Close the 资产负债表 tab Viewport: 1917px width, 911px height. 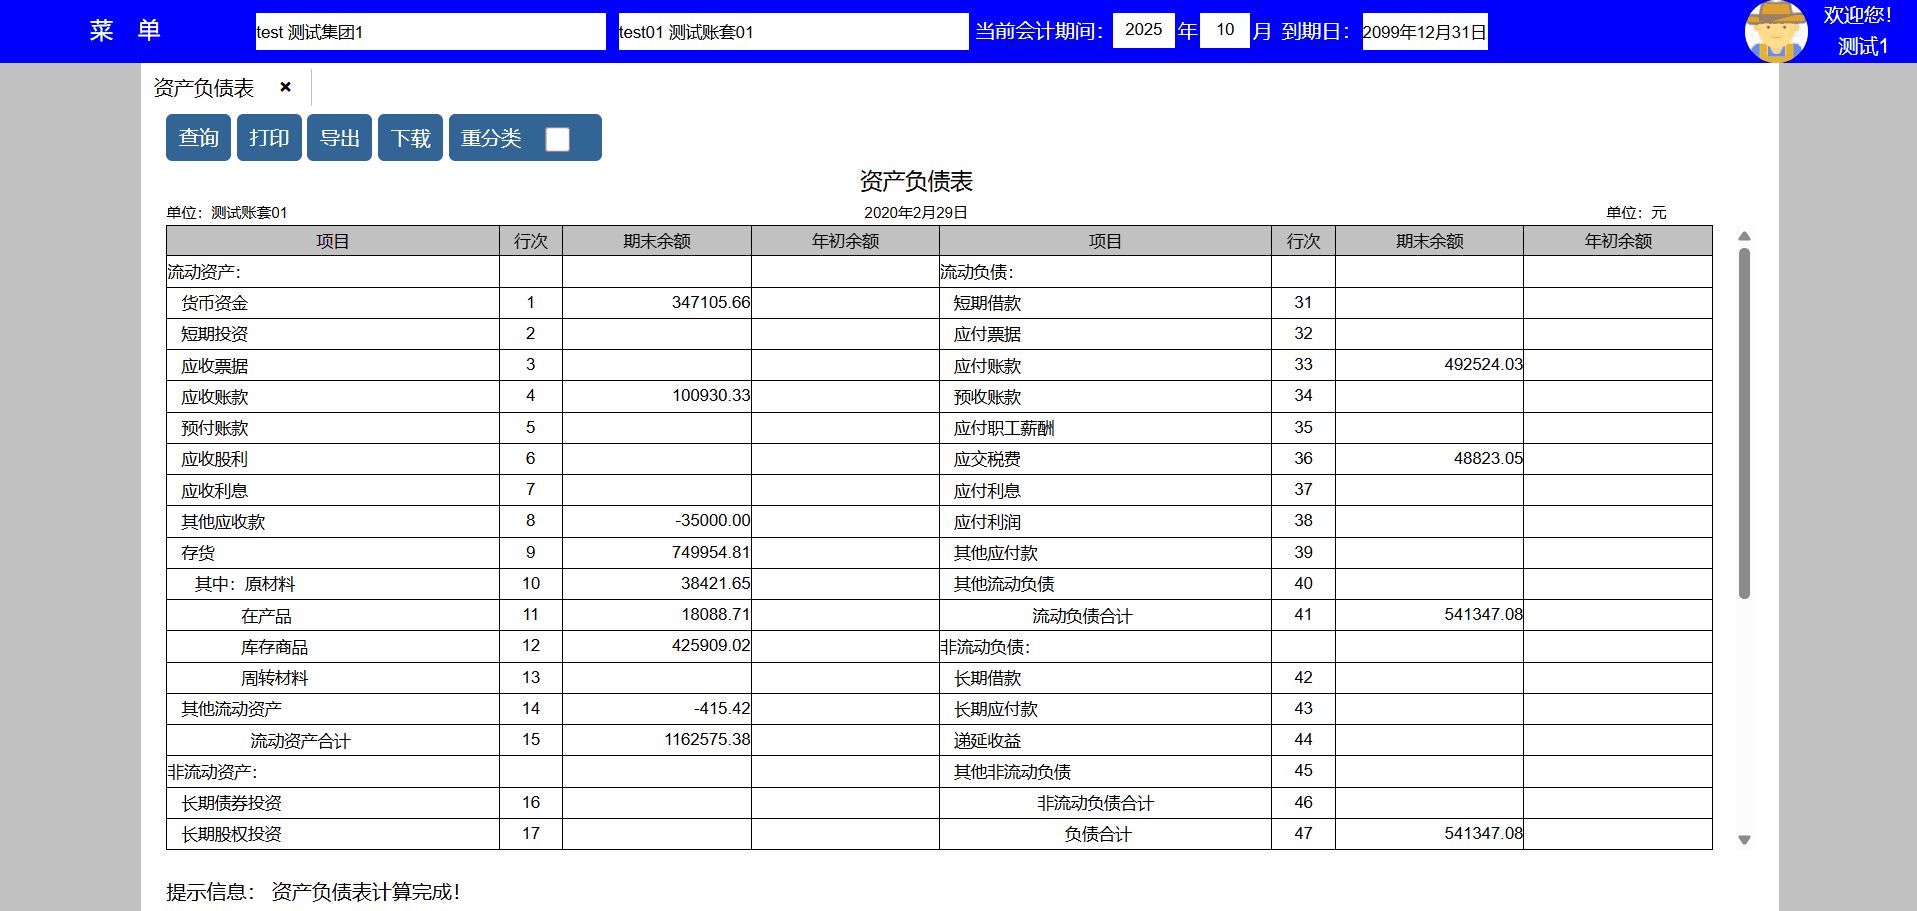286,87
